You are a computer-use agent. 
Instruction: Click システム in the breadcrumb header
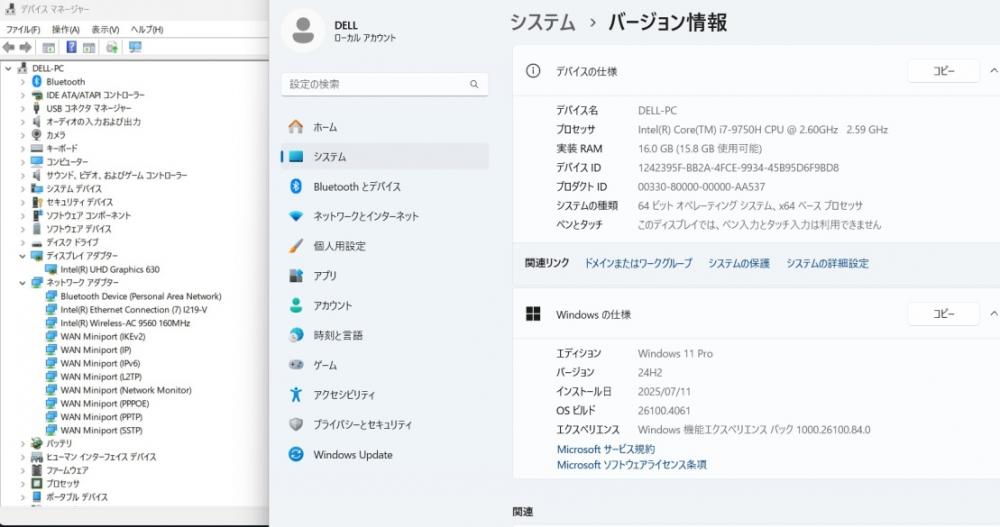pos(543,22)
